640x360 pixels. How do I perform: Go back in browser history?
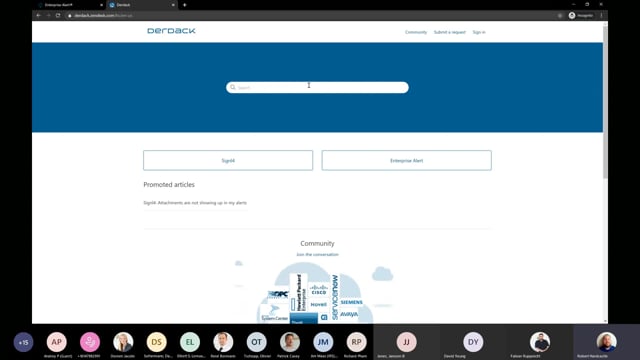pyautogui.click(x=39, y=15)
